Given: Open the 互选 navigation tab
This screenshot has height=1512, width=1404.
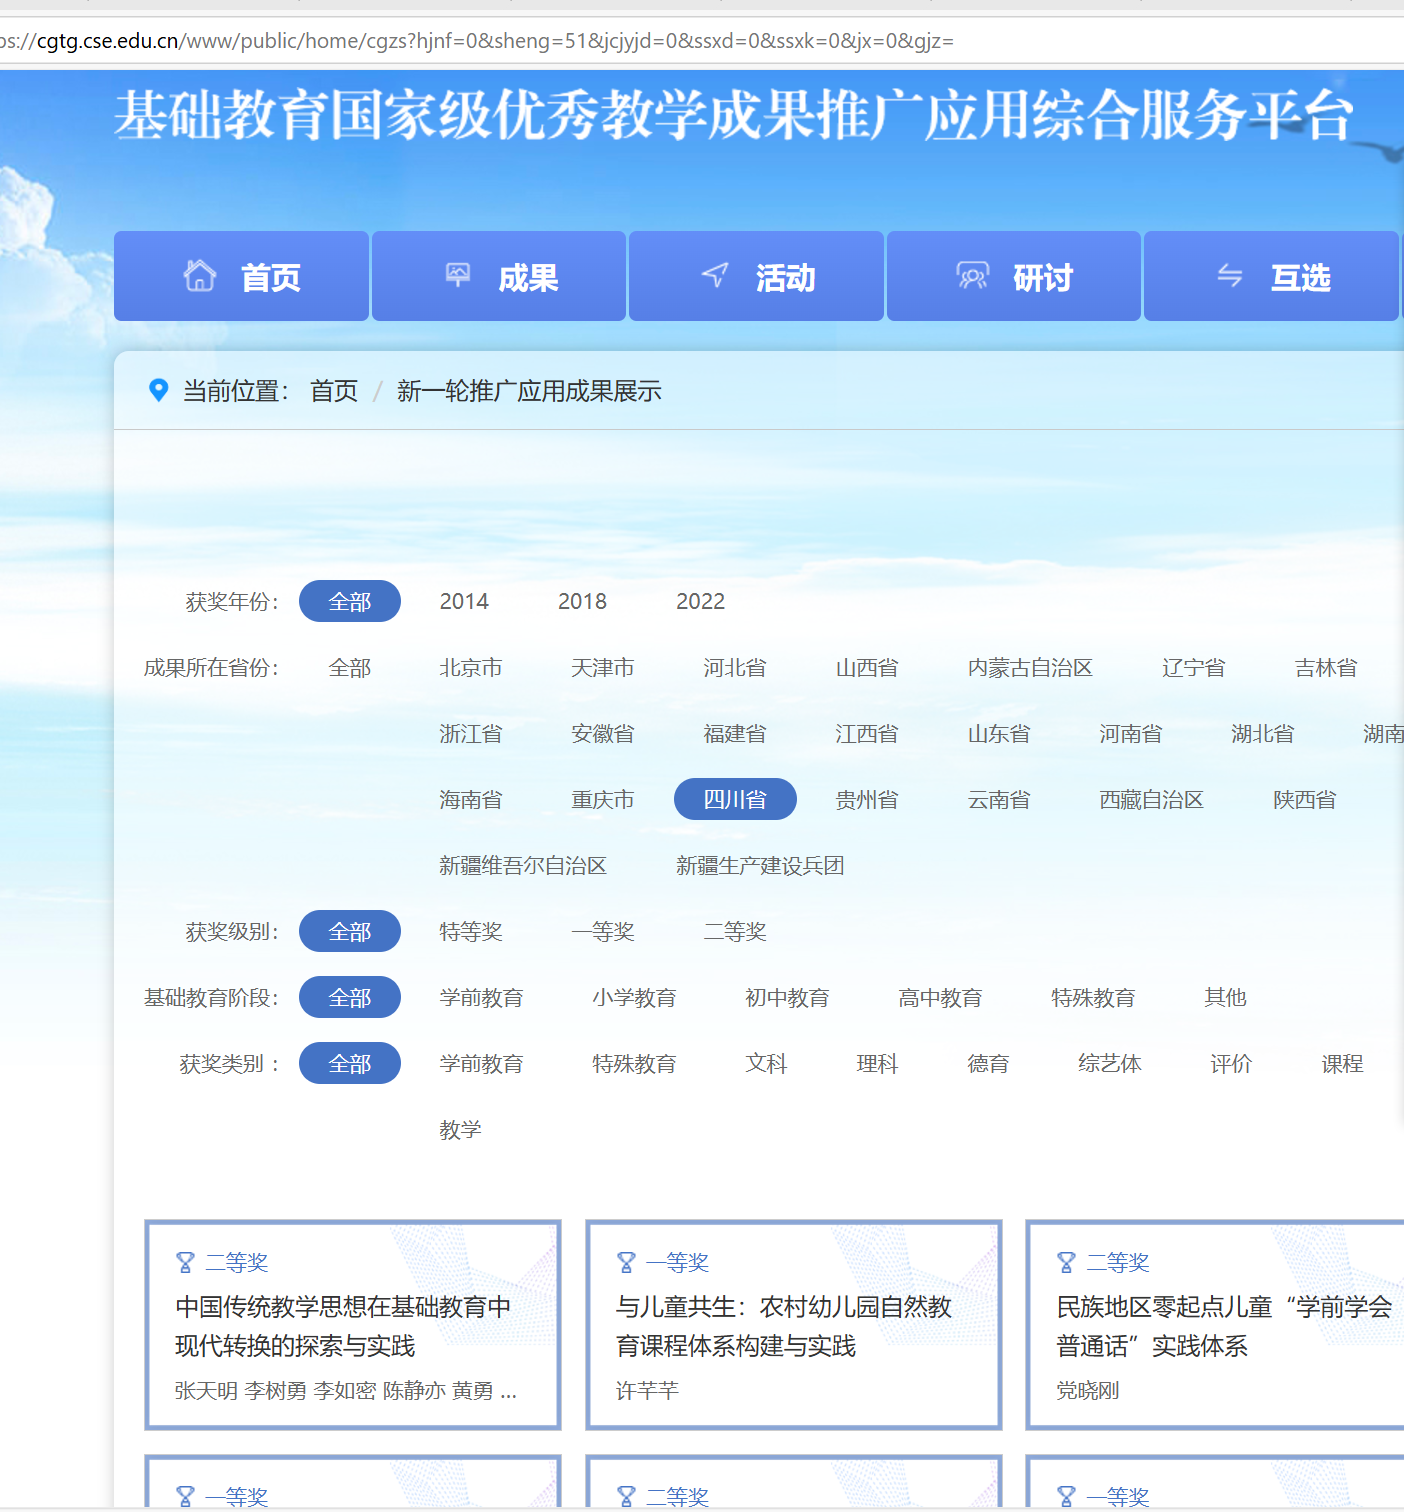Looking at the screenshot, I should click(1271, 276).
